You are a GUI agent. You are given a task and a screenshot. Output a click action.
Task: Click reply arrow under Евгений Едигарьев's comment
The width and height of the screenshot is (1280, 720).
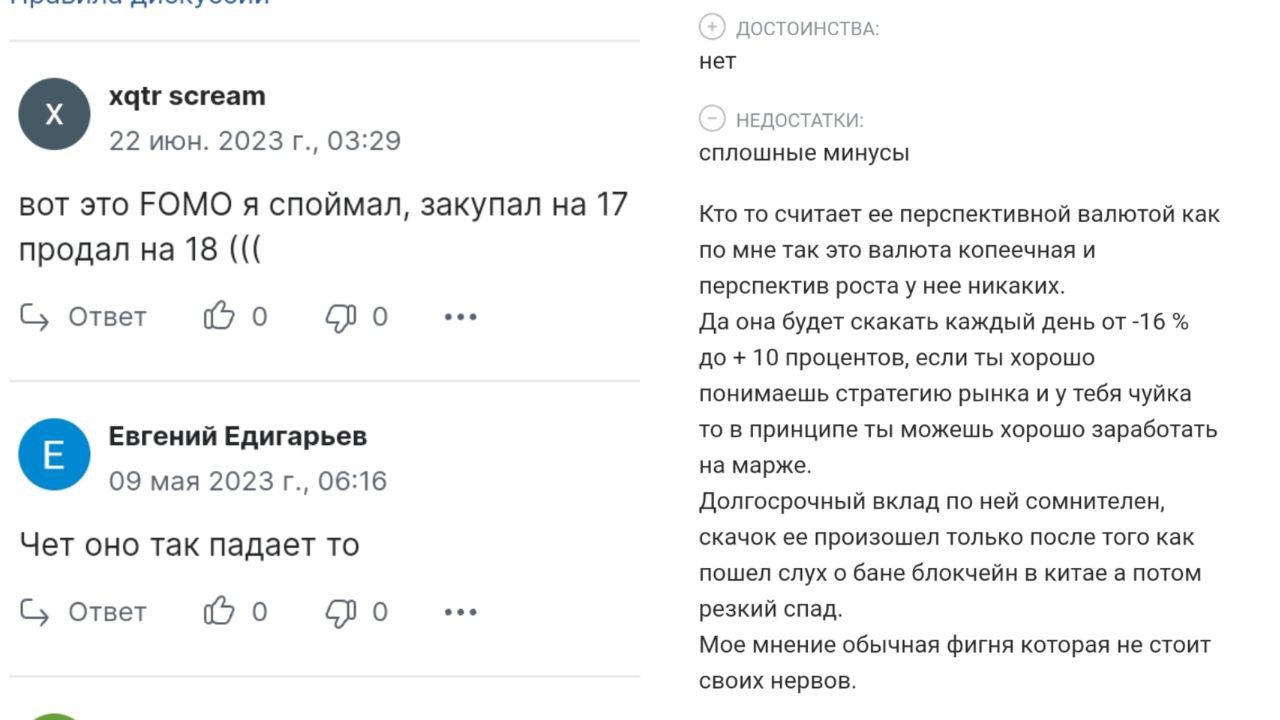(35, 611)
